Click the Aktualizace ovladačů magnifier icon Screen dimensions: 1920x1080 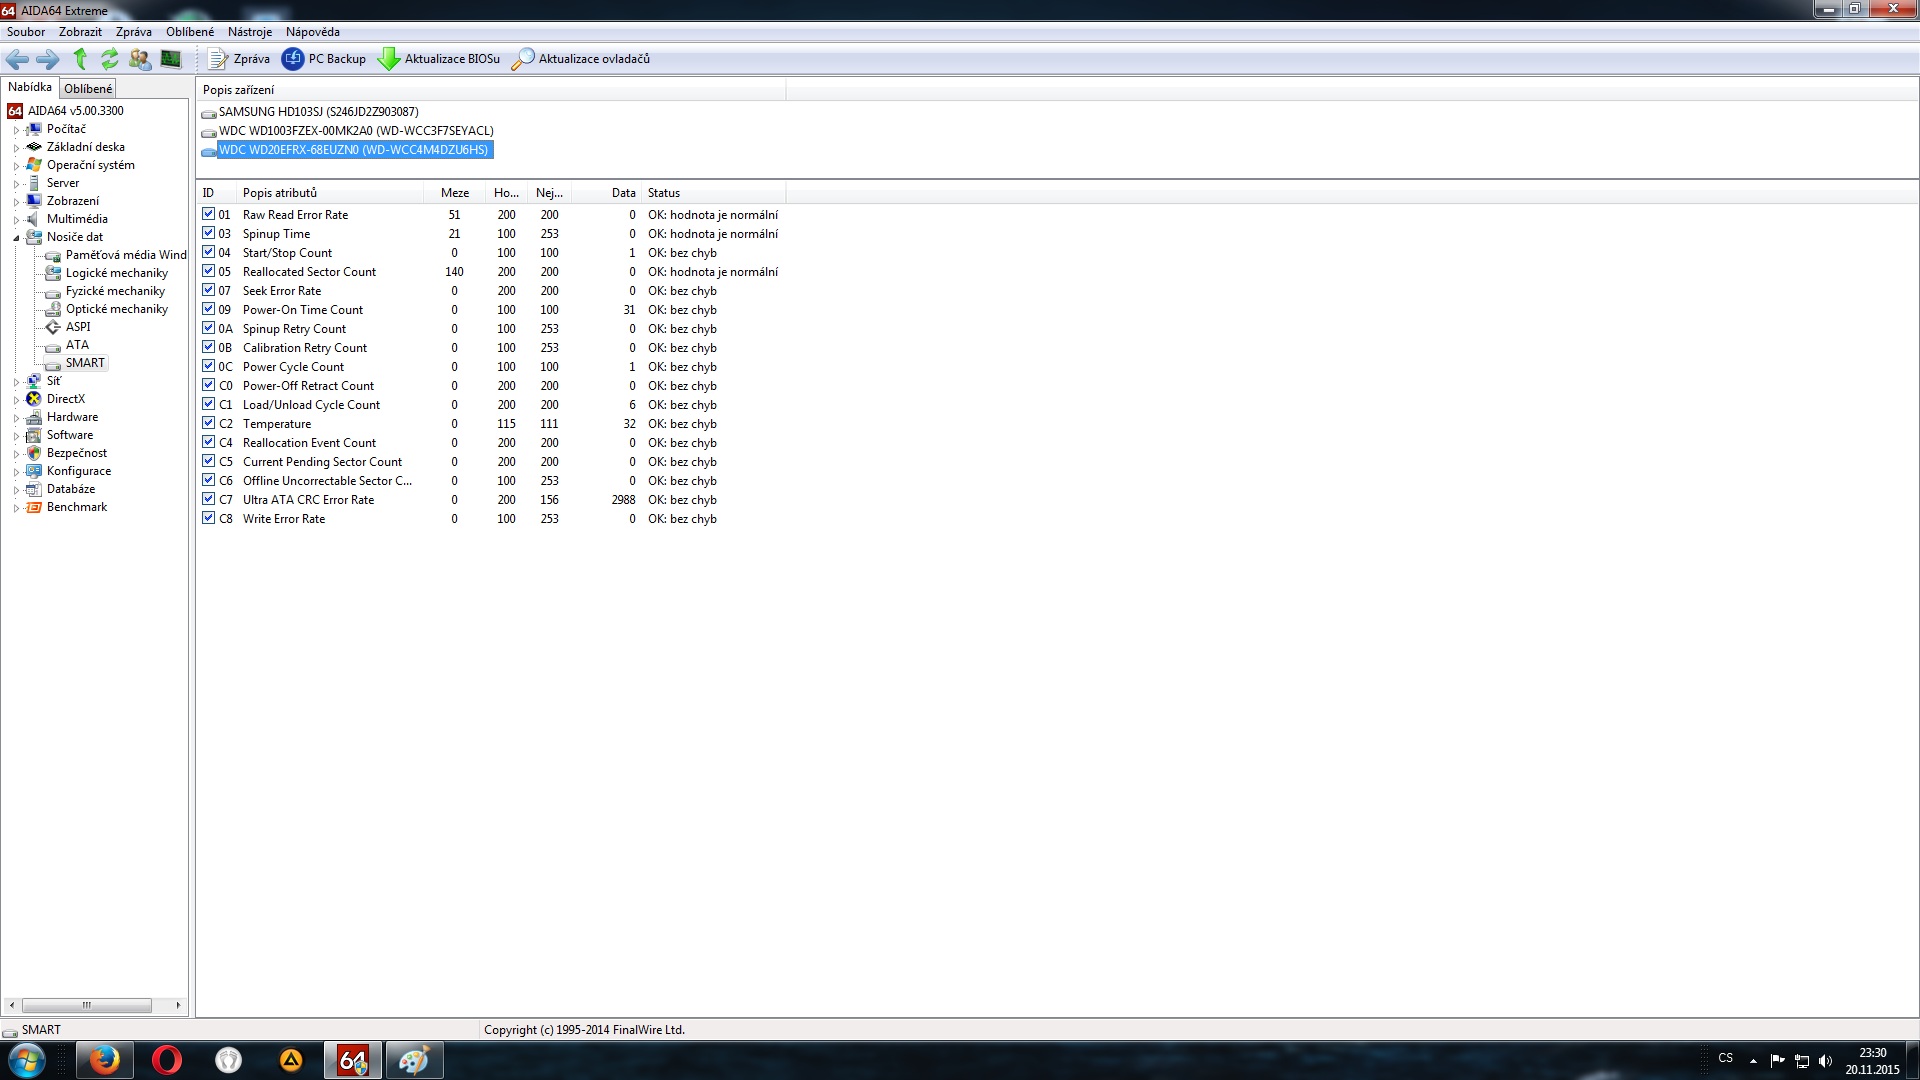click(522, 59)
